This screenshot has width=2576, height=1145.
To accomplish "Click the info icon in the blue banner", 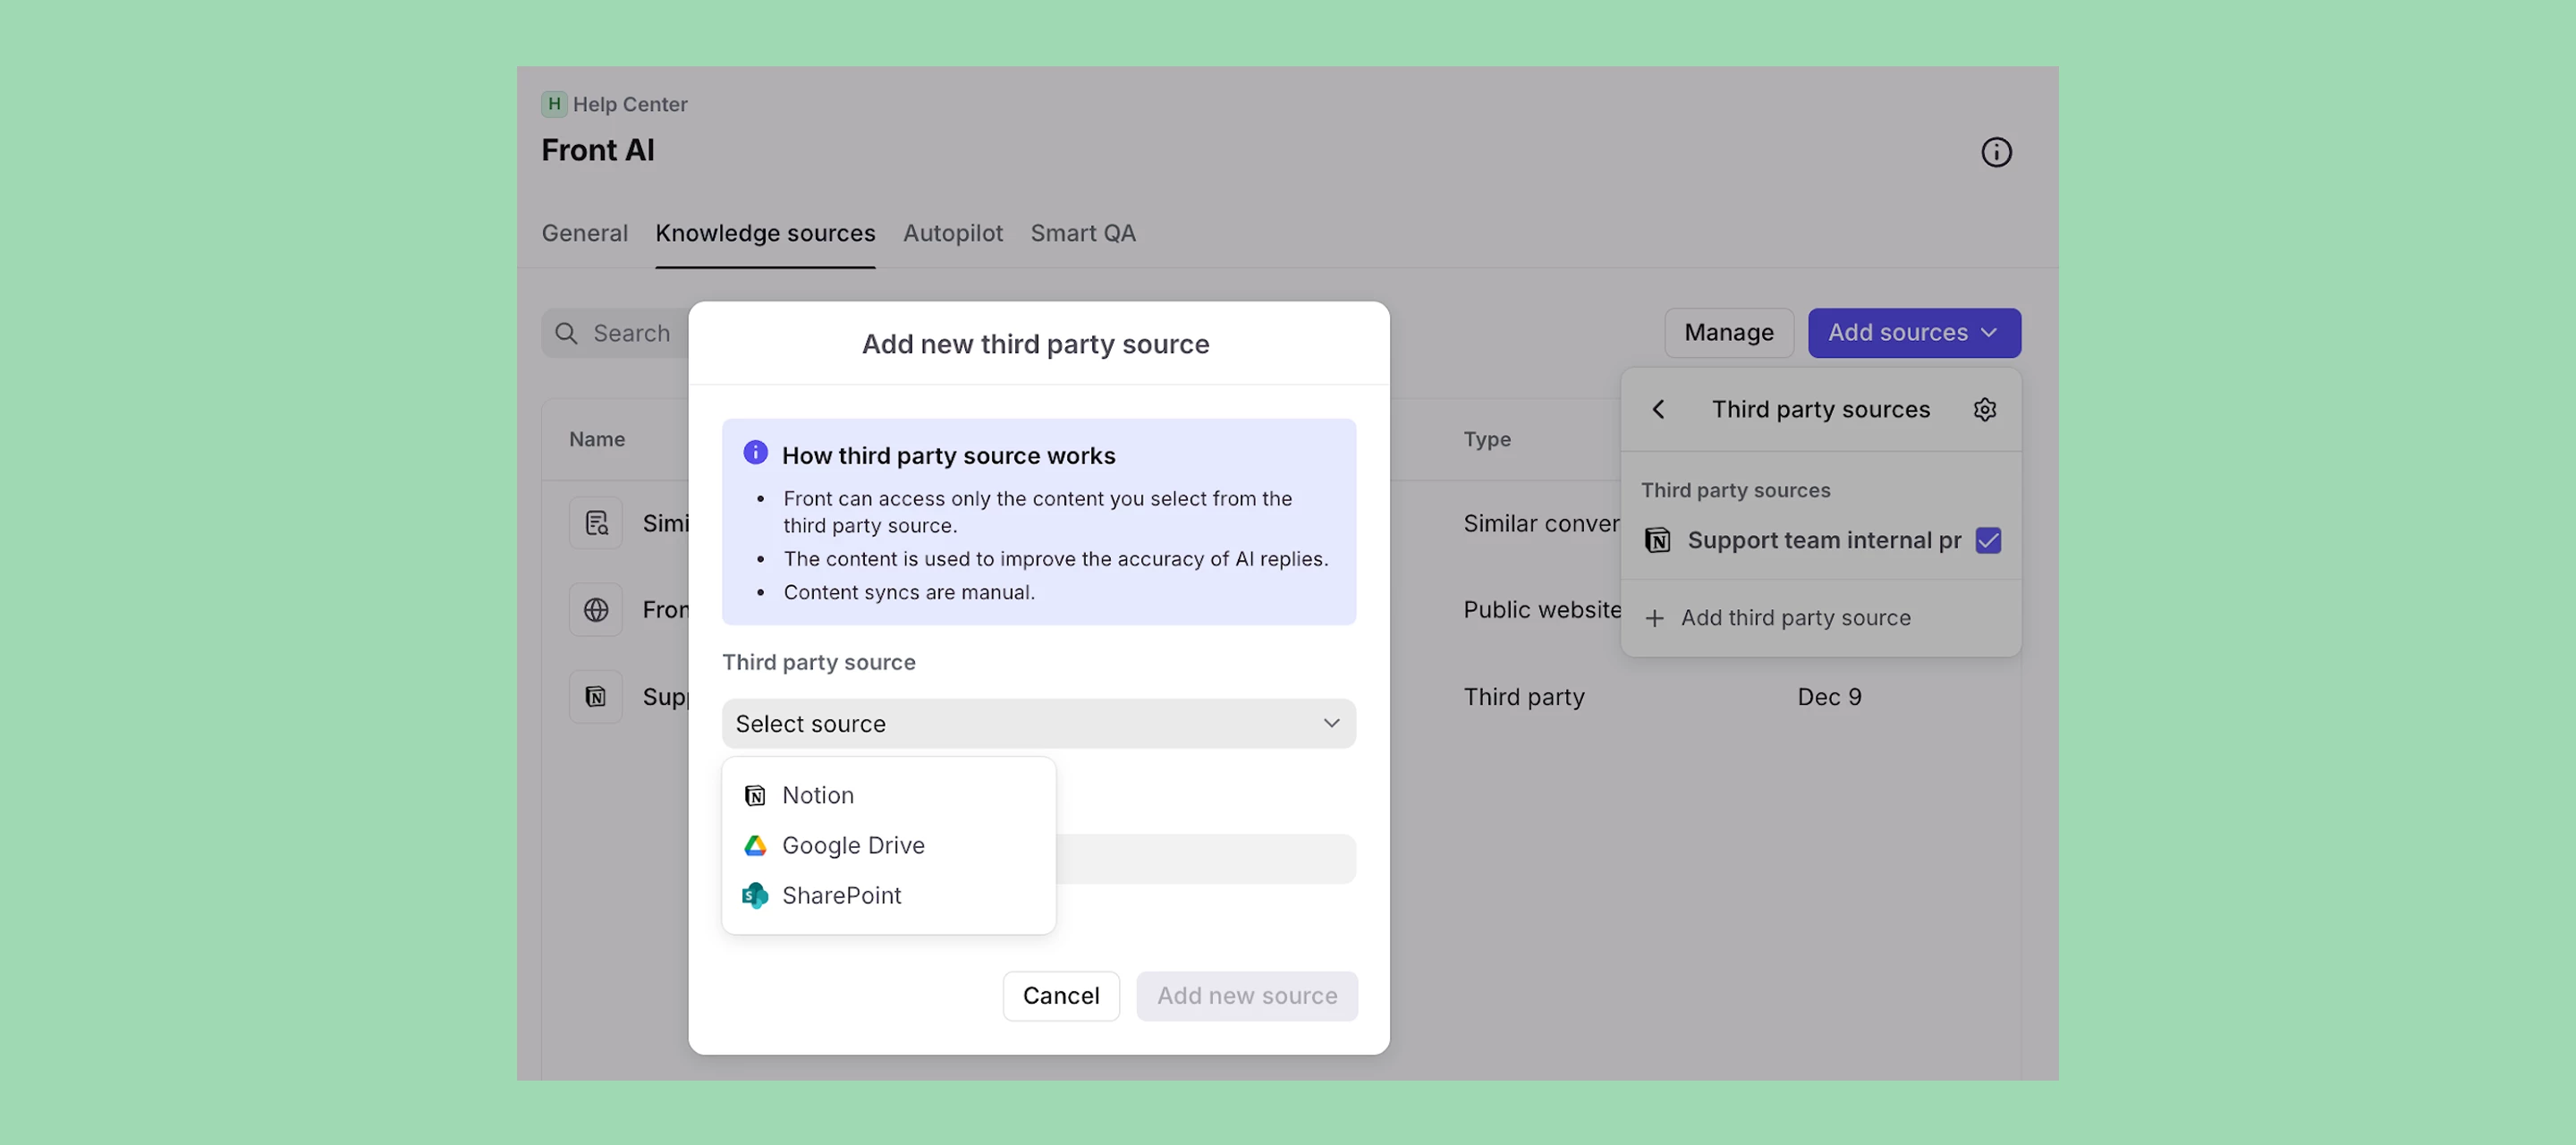I will (x=755, y=452).
